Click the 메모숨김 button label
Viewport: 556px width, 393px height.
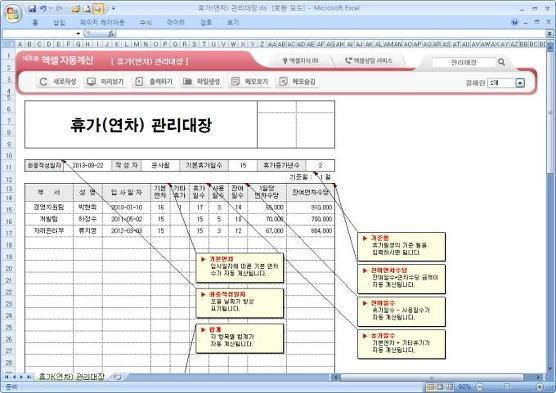pos(304,82)
